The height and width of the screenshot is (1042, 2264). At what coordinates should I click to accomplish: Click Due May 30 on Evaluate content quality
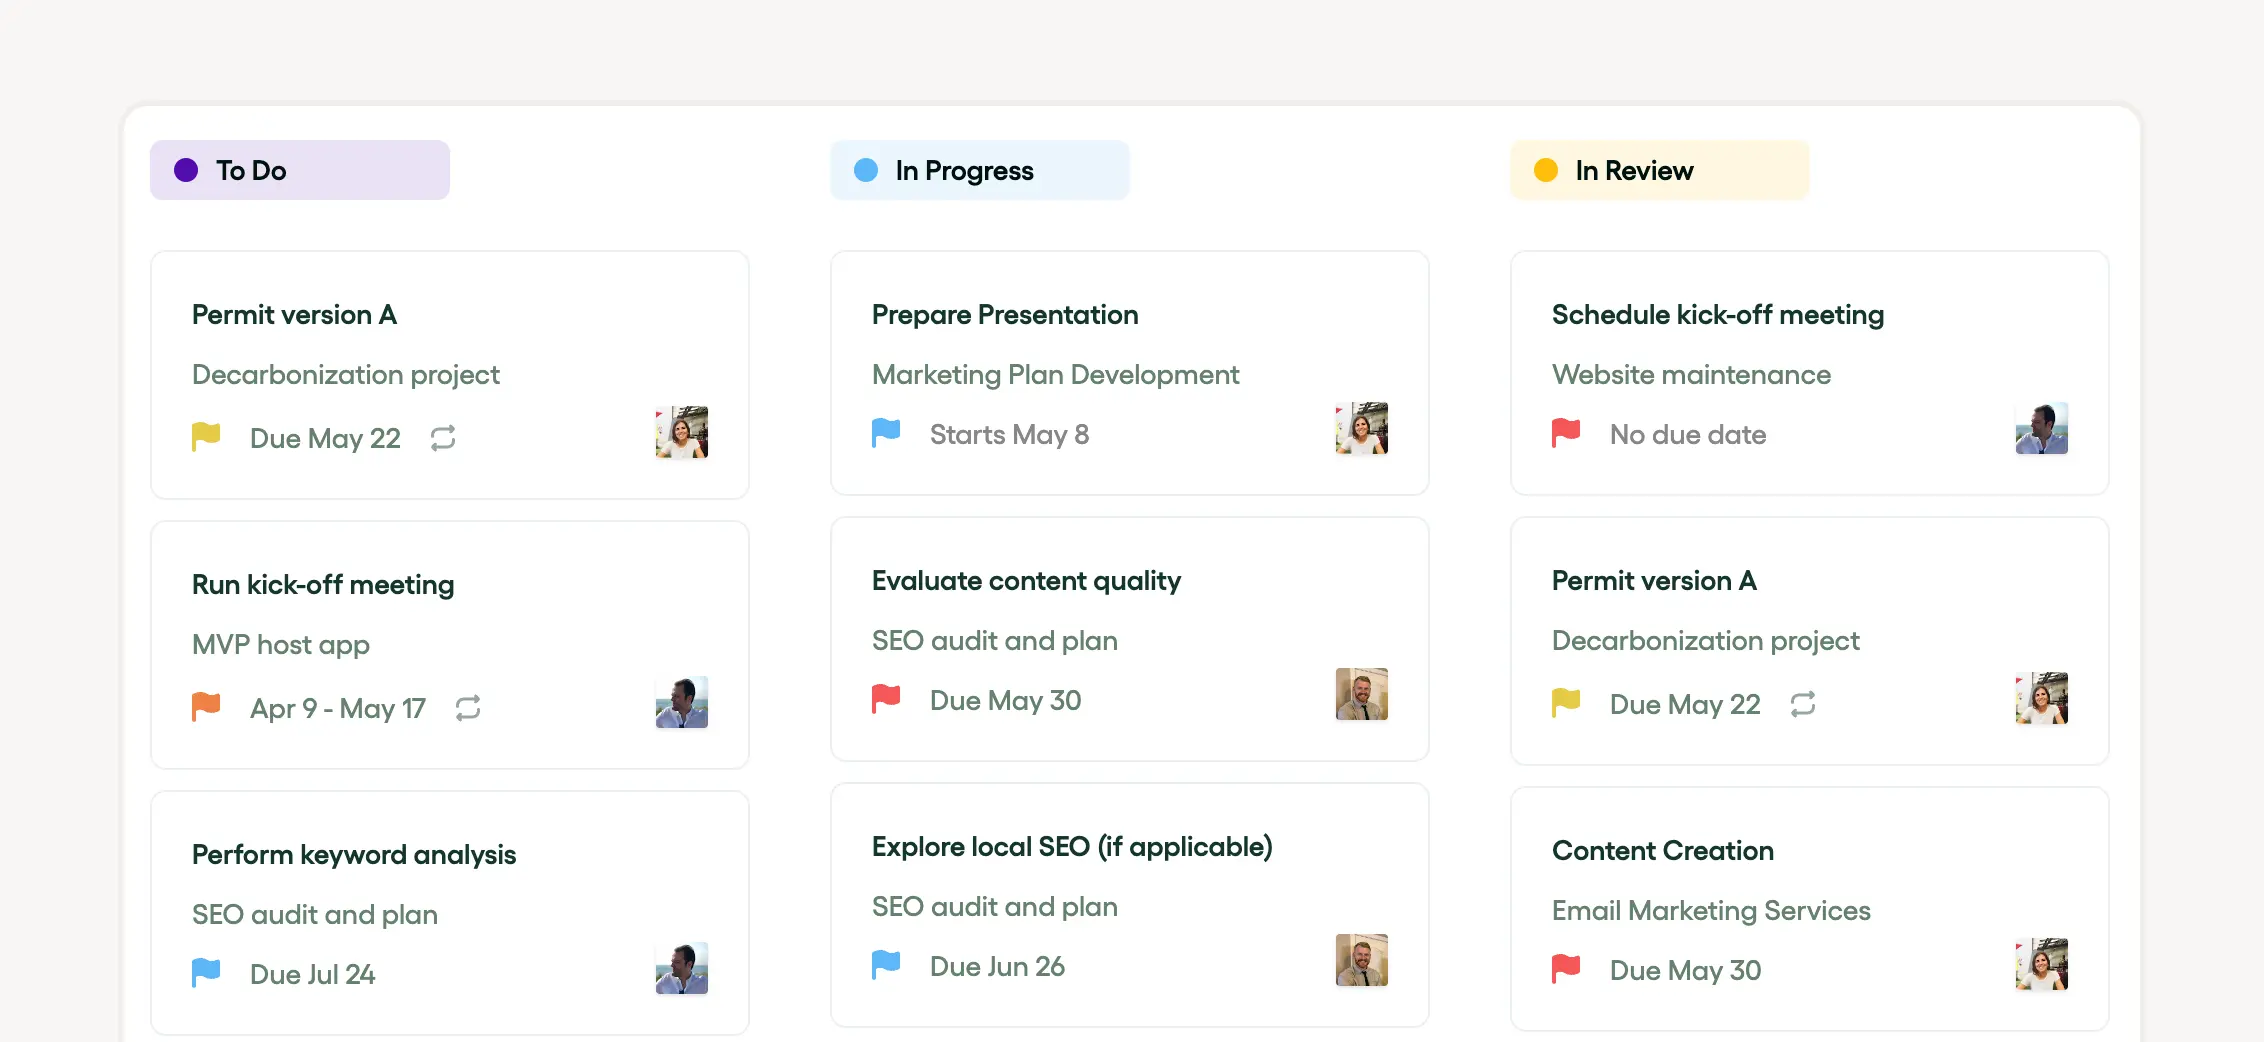(x=1006, y=701)
